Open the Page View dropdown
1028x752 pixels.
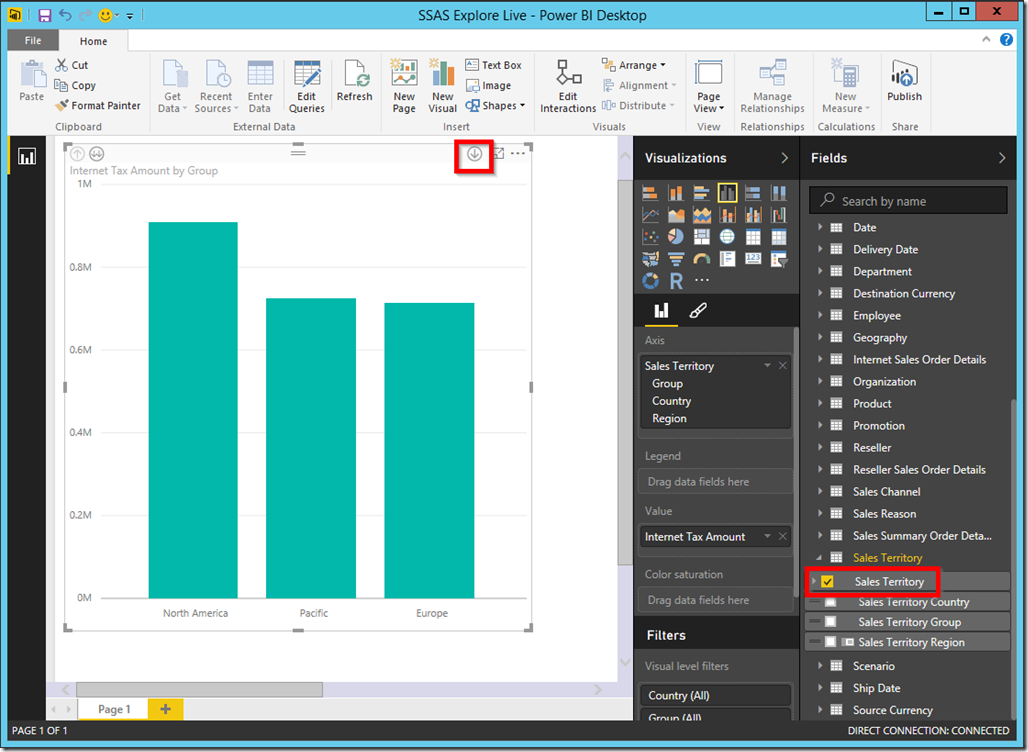click(709, 88)
